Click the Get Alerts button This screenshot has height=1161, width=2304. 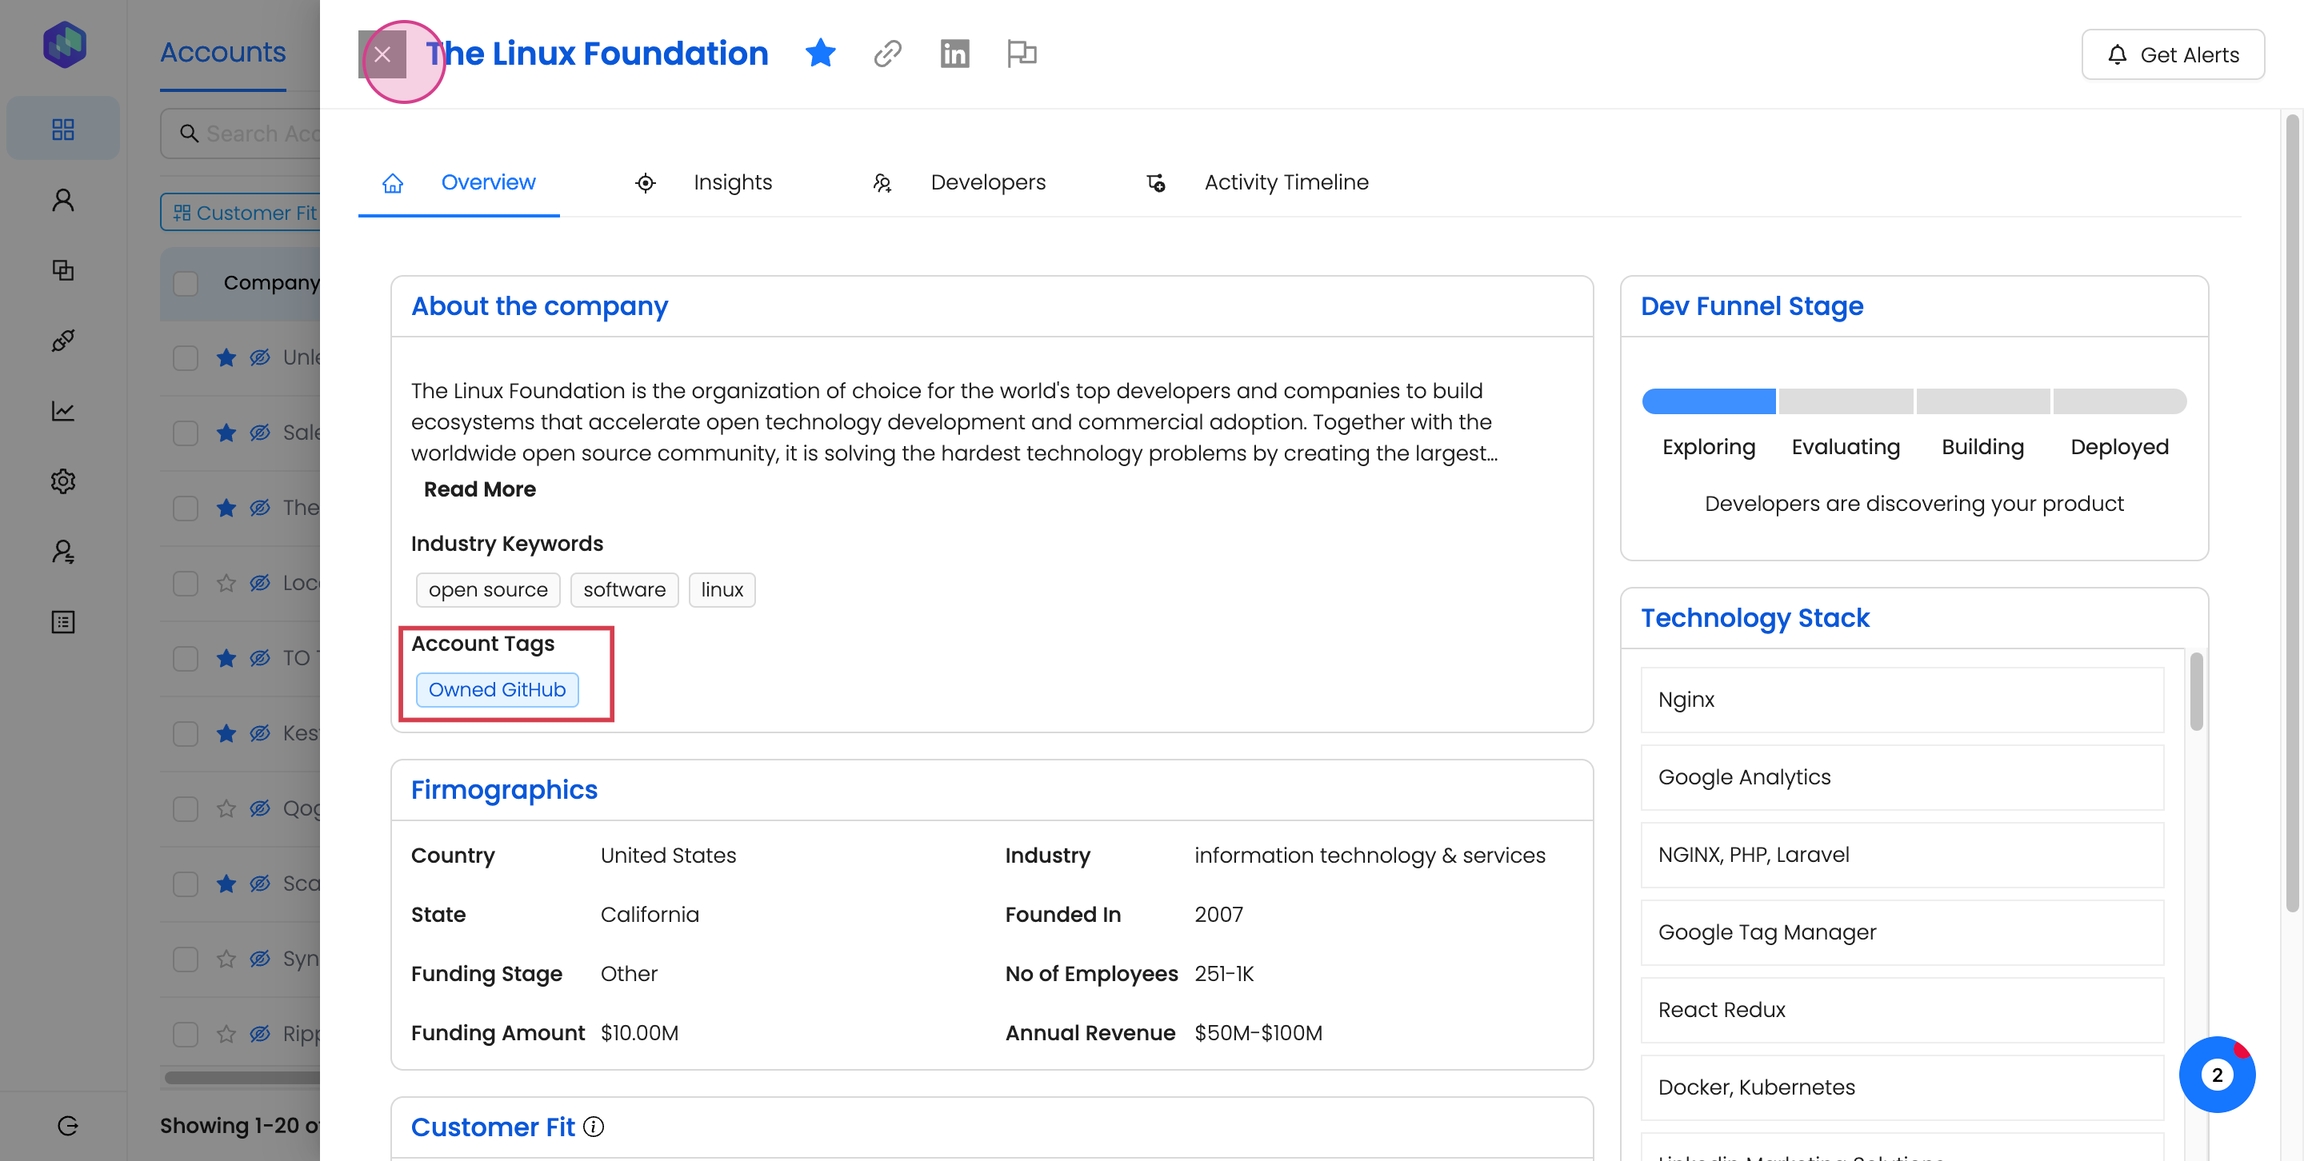[2172, 55]
